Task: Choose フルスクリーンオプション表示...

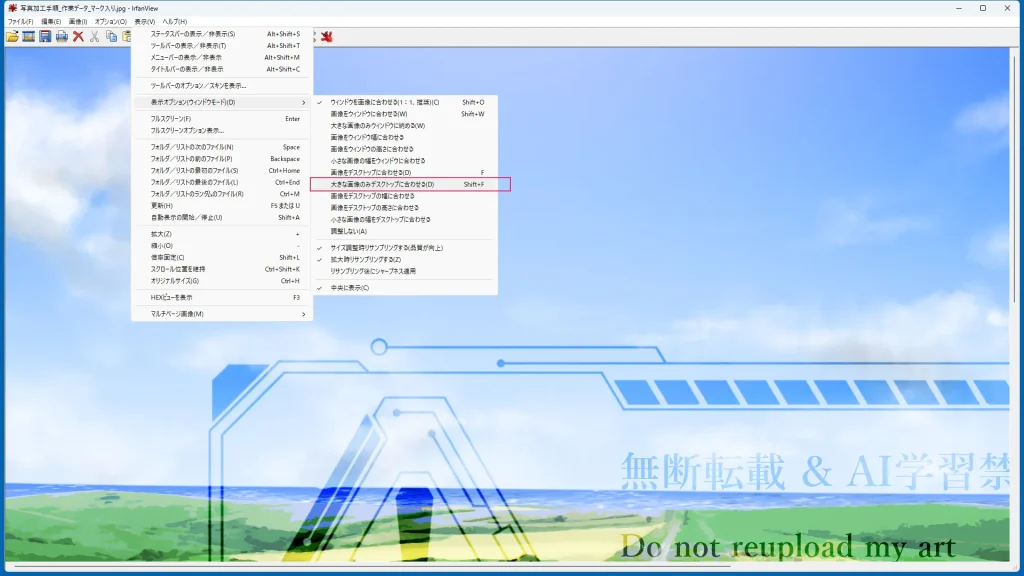Action: click(x=222, y=131)
